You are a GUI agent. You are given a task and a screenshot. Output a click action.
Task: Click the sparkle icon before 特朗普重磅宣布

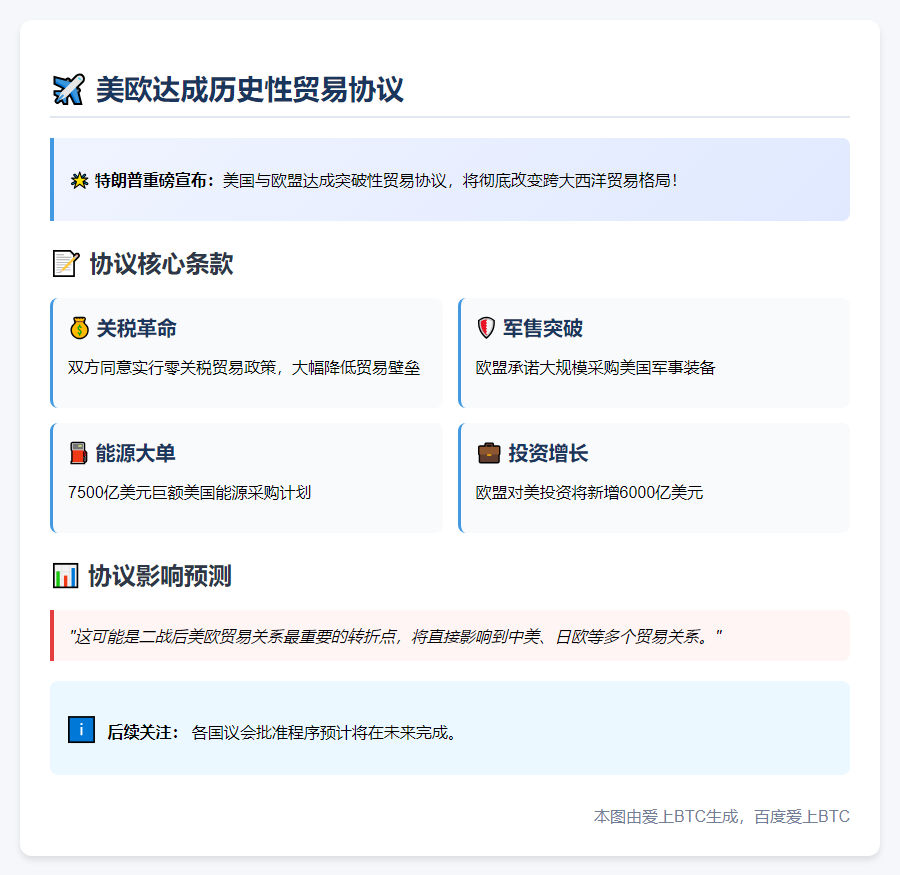79,181
